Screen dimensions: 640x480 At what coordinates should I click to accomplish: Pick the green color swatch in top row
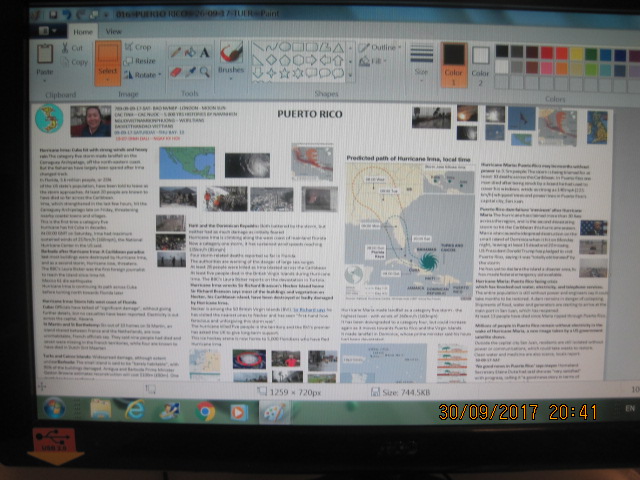coord(591,54)
